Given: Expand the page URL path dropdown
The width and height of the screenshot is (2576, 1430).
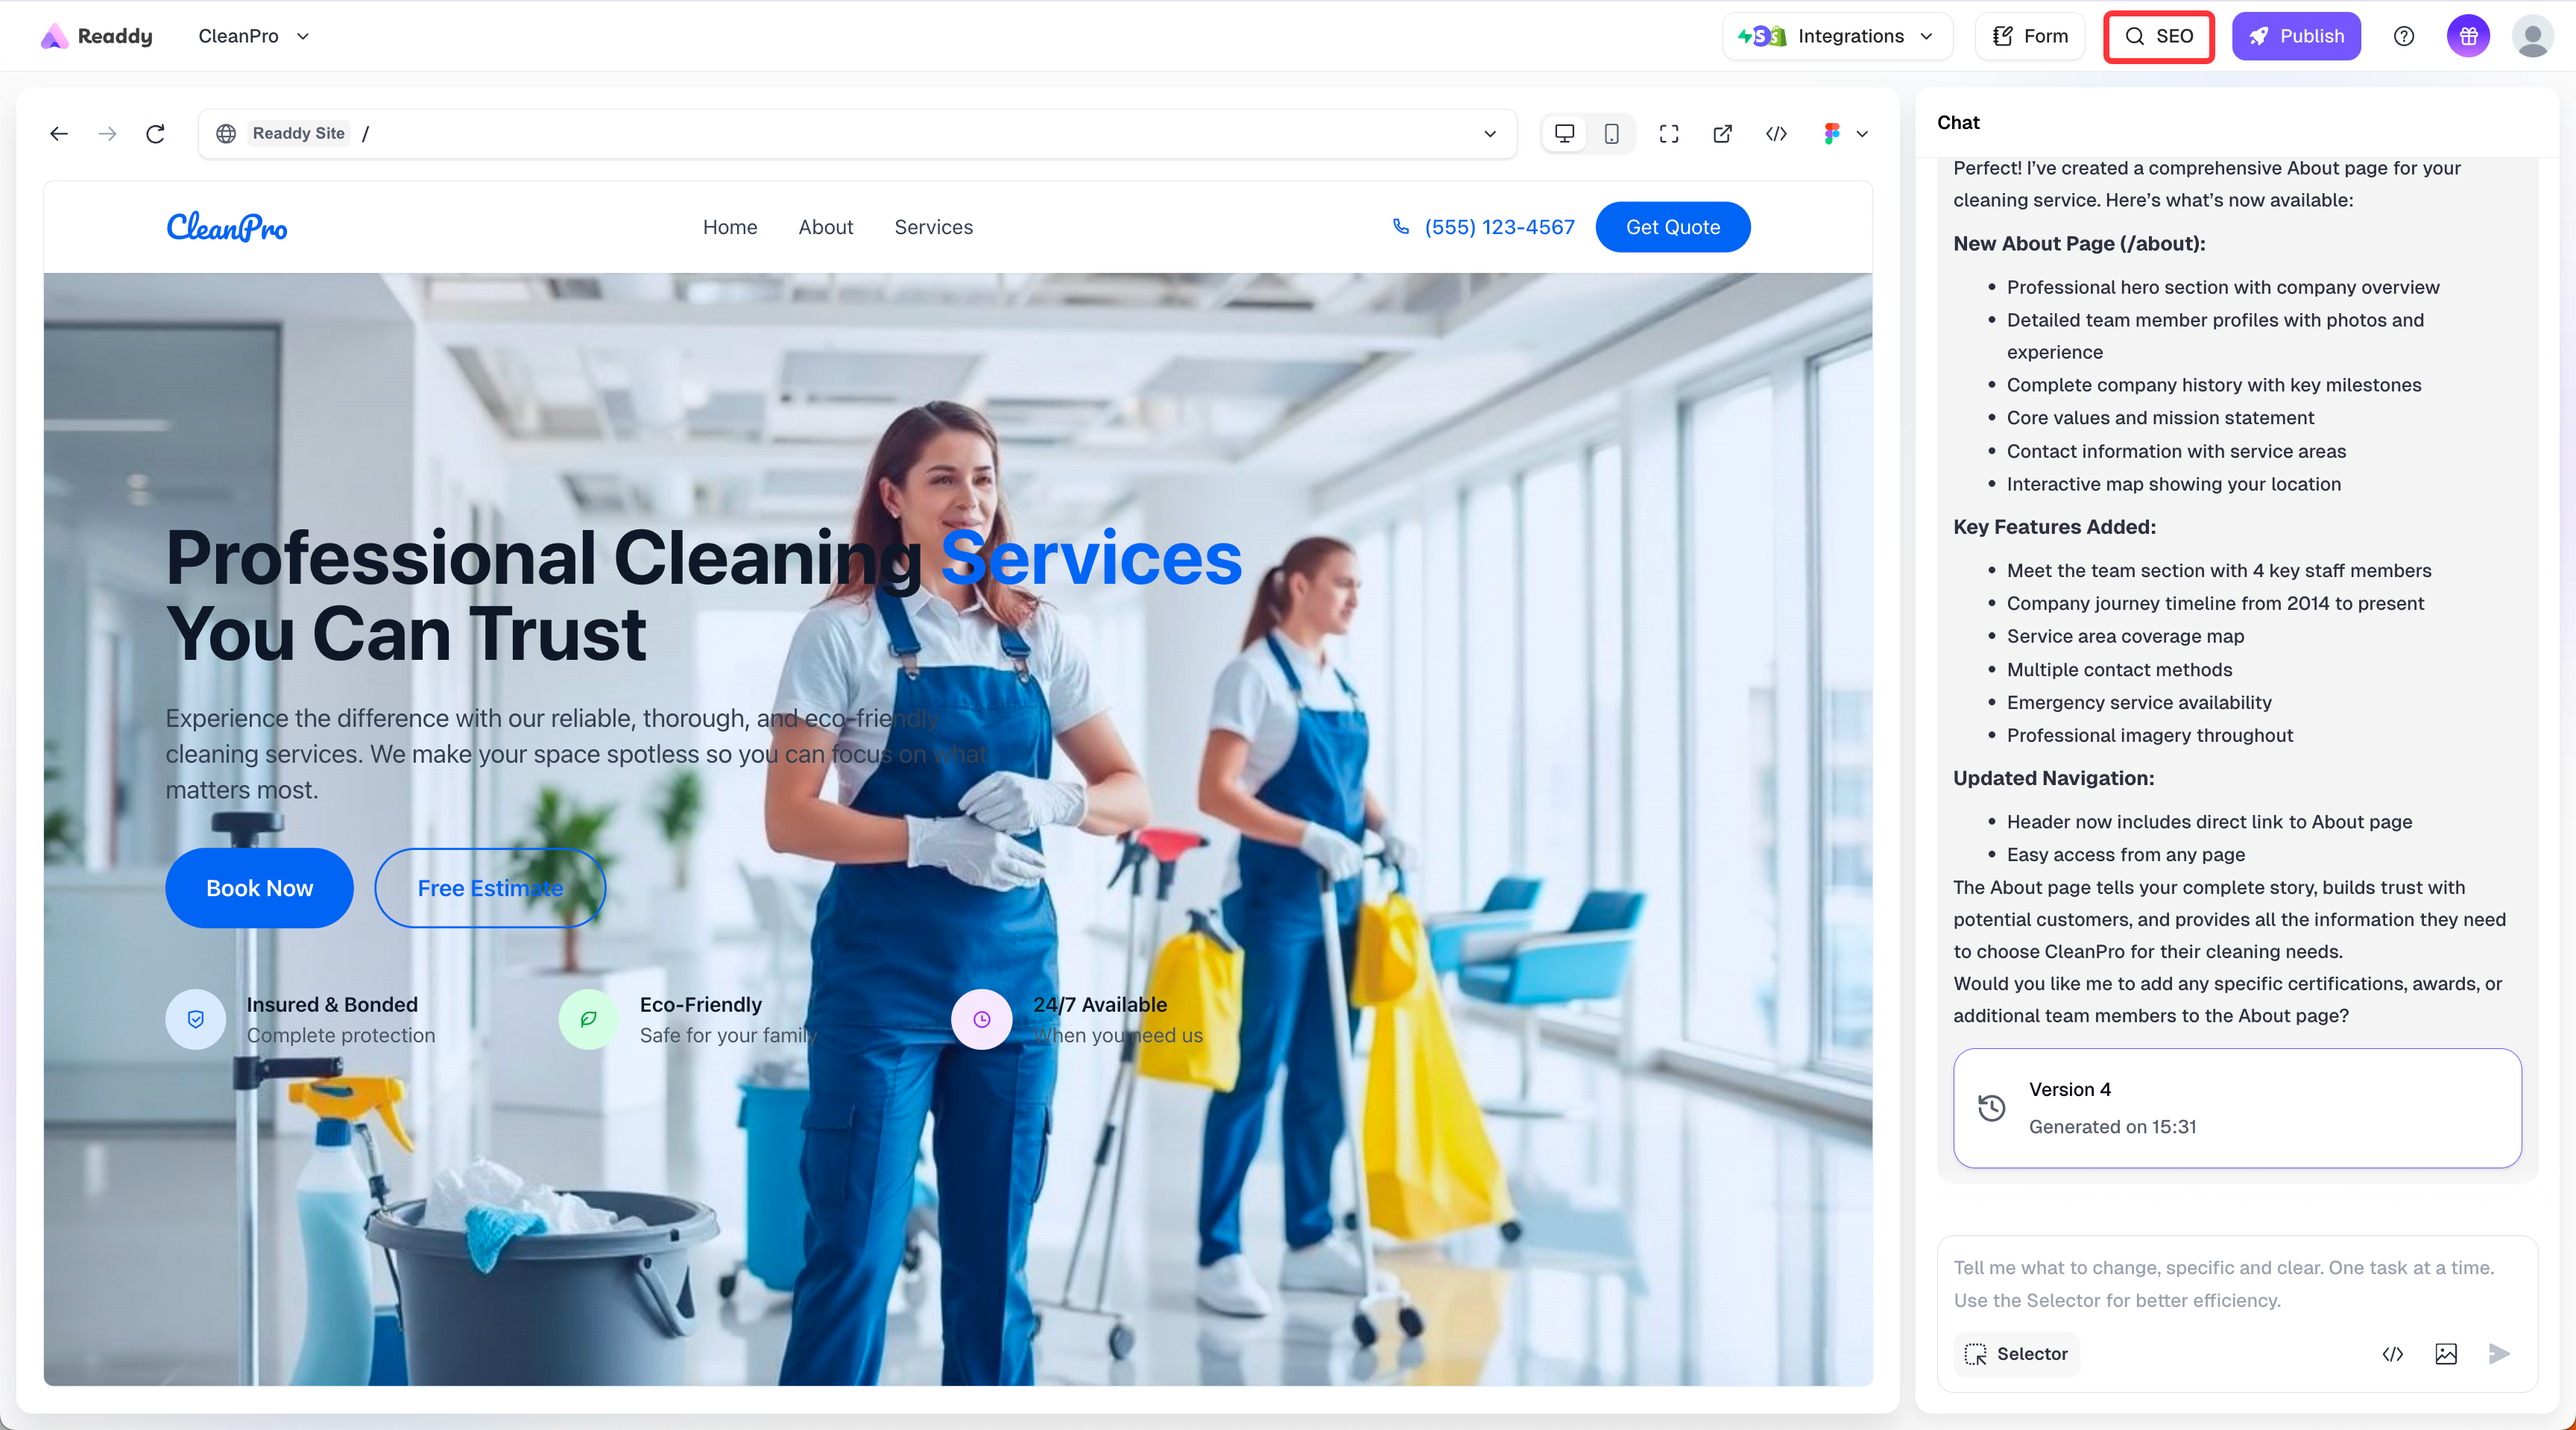Looking at the screenshot, I should 1490,134.
